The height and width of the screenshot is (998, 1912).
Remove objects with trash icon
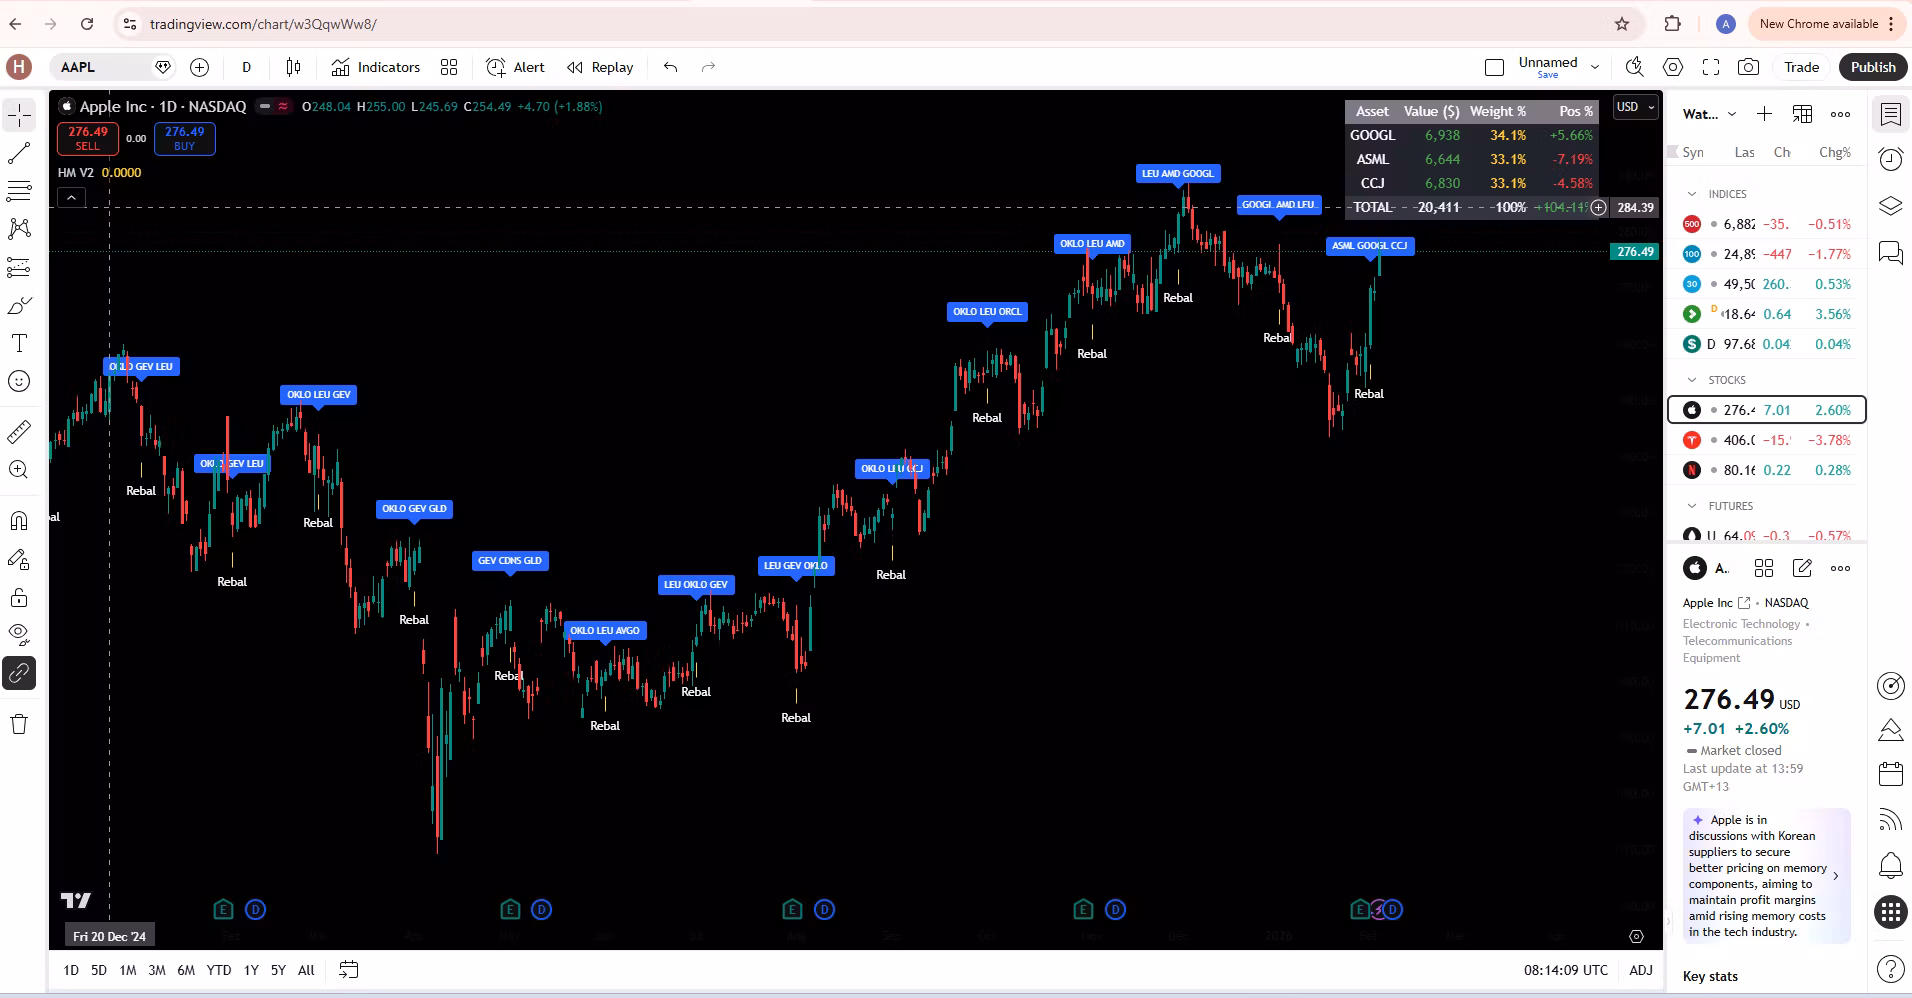click(x=19, y=724)
